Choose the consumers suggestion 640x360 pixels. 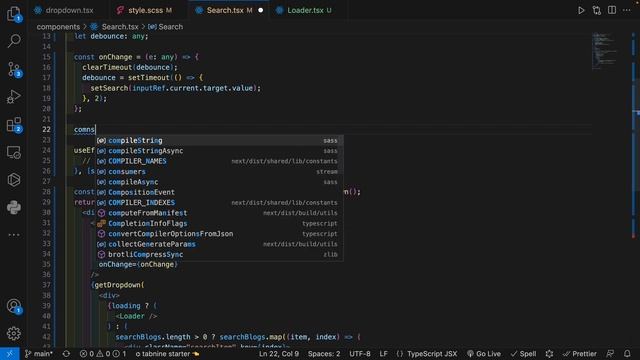[x=219, y=171]
